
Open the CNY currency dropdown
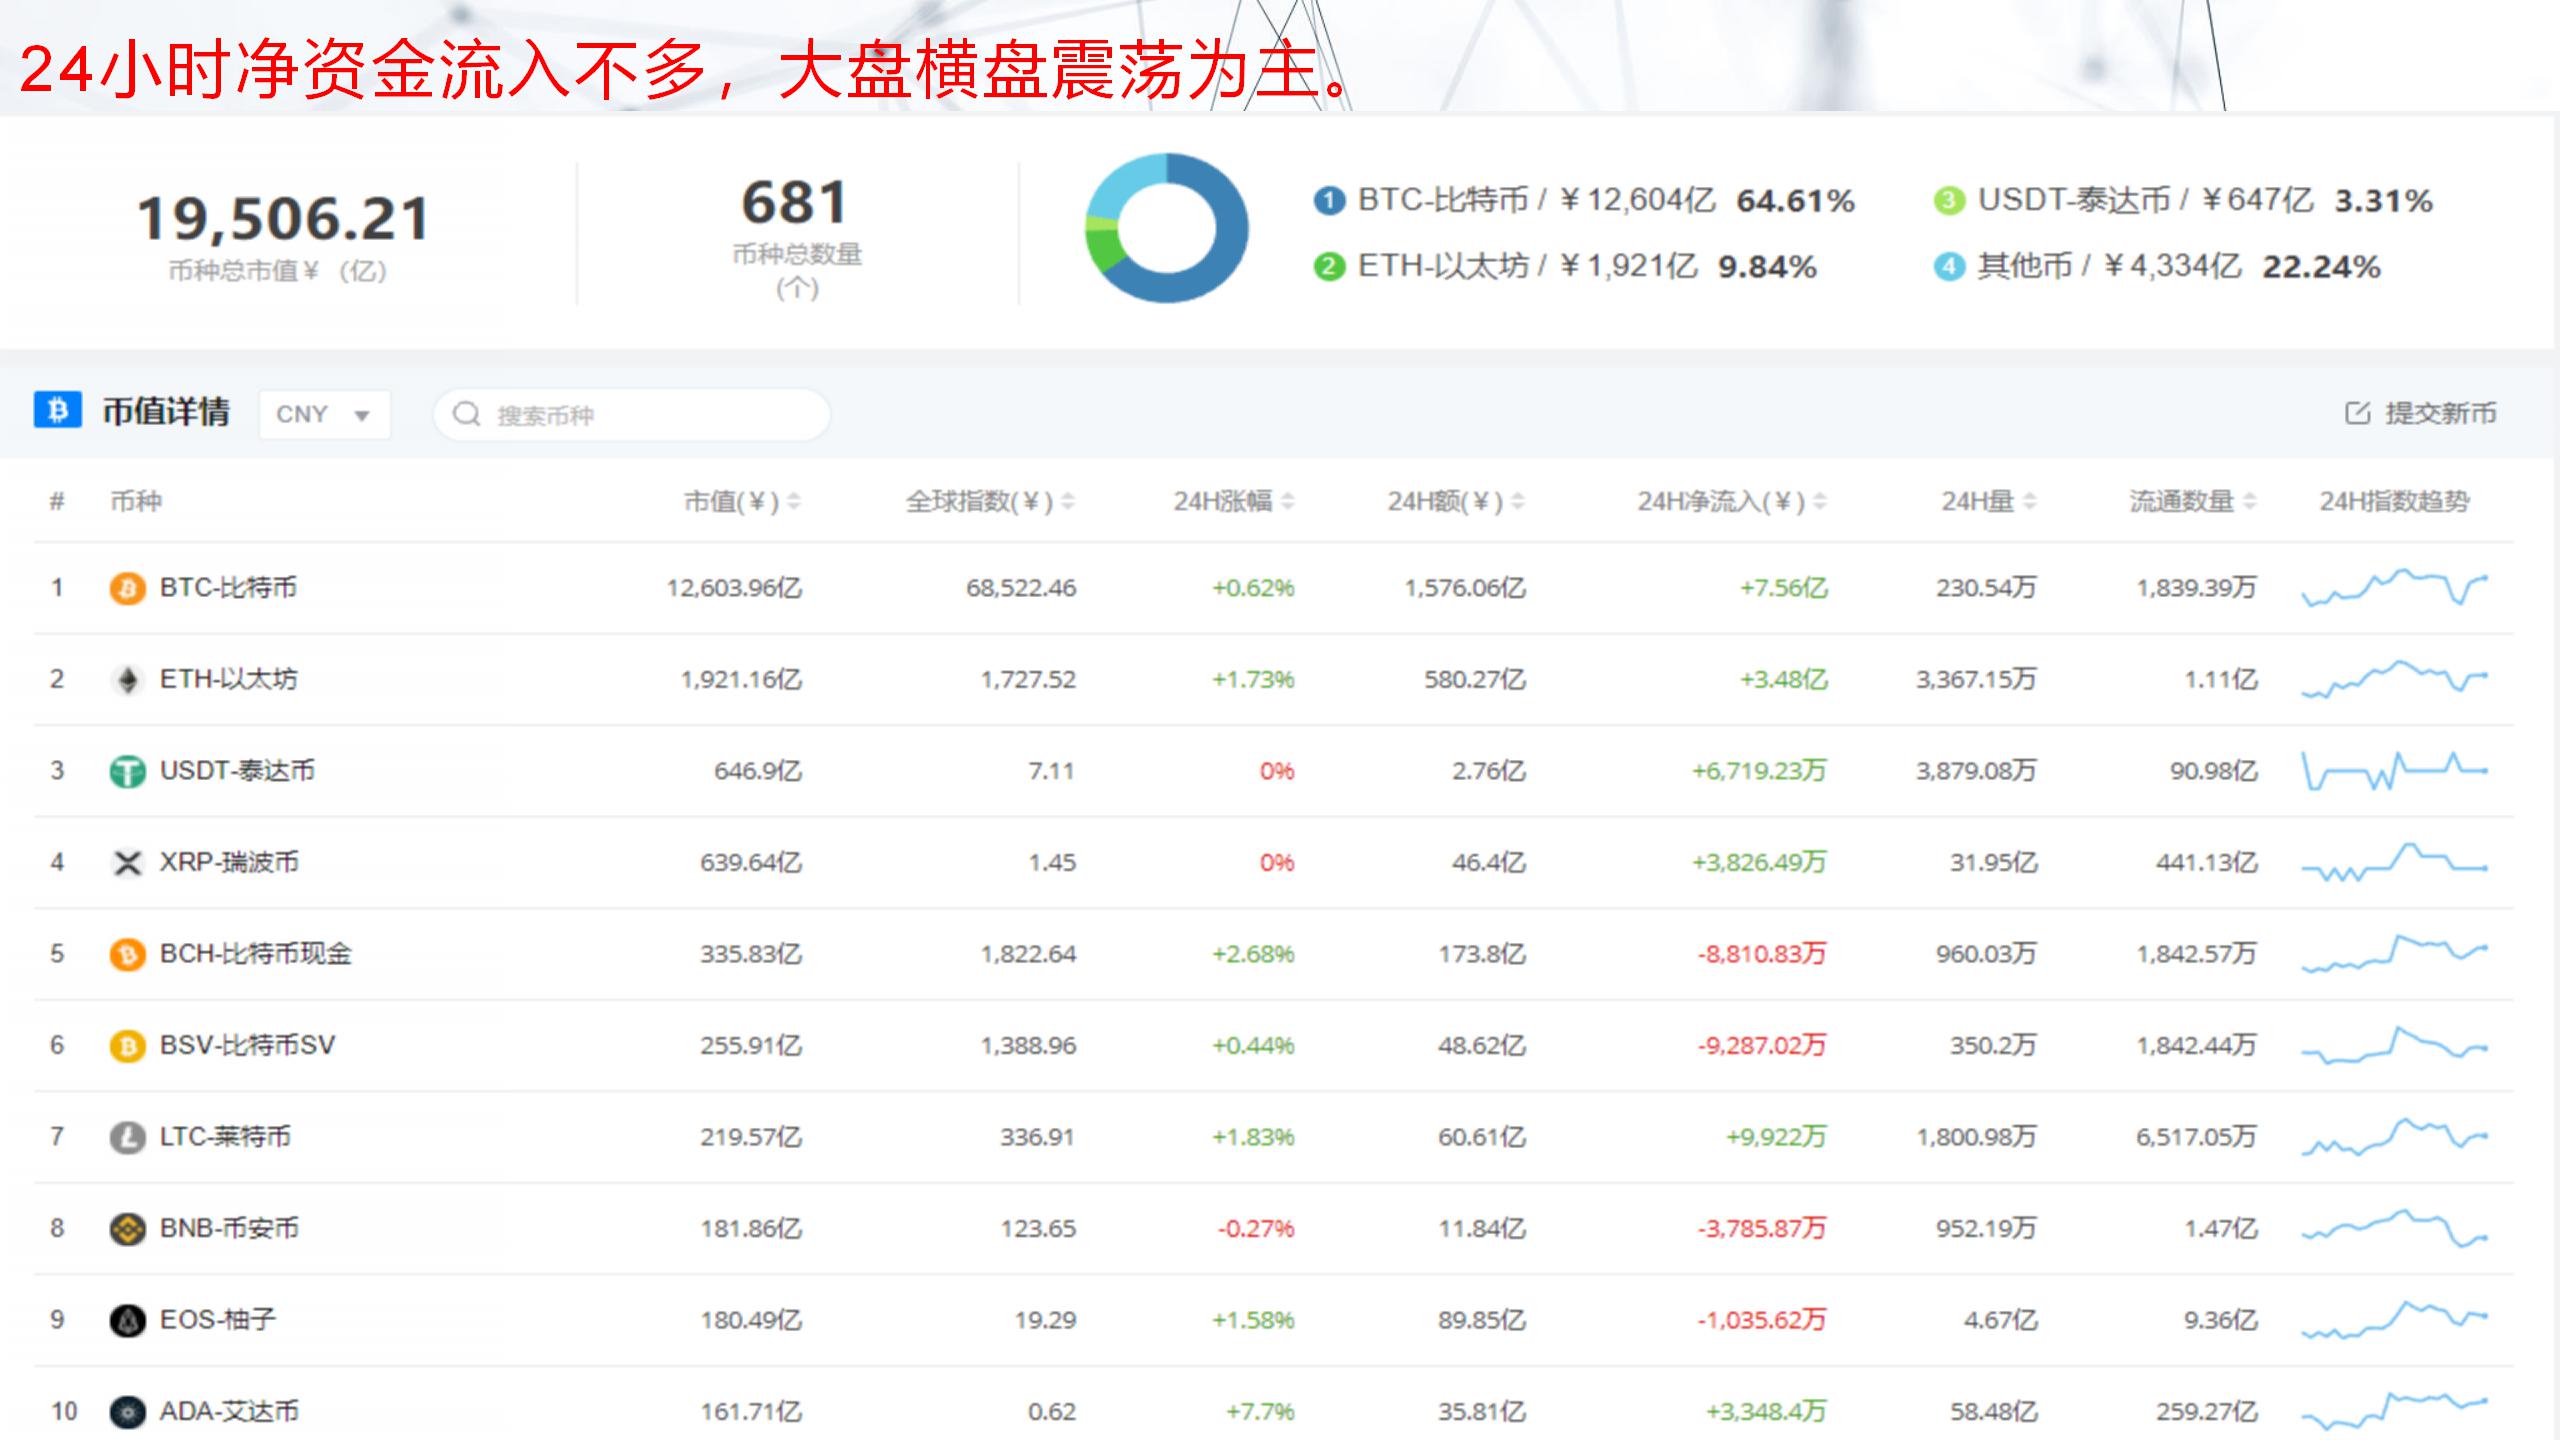324,414
